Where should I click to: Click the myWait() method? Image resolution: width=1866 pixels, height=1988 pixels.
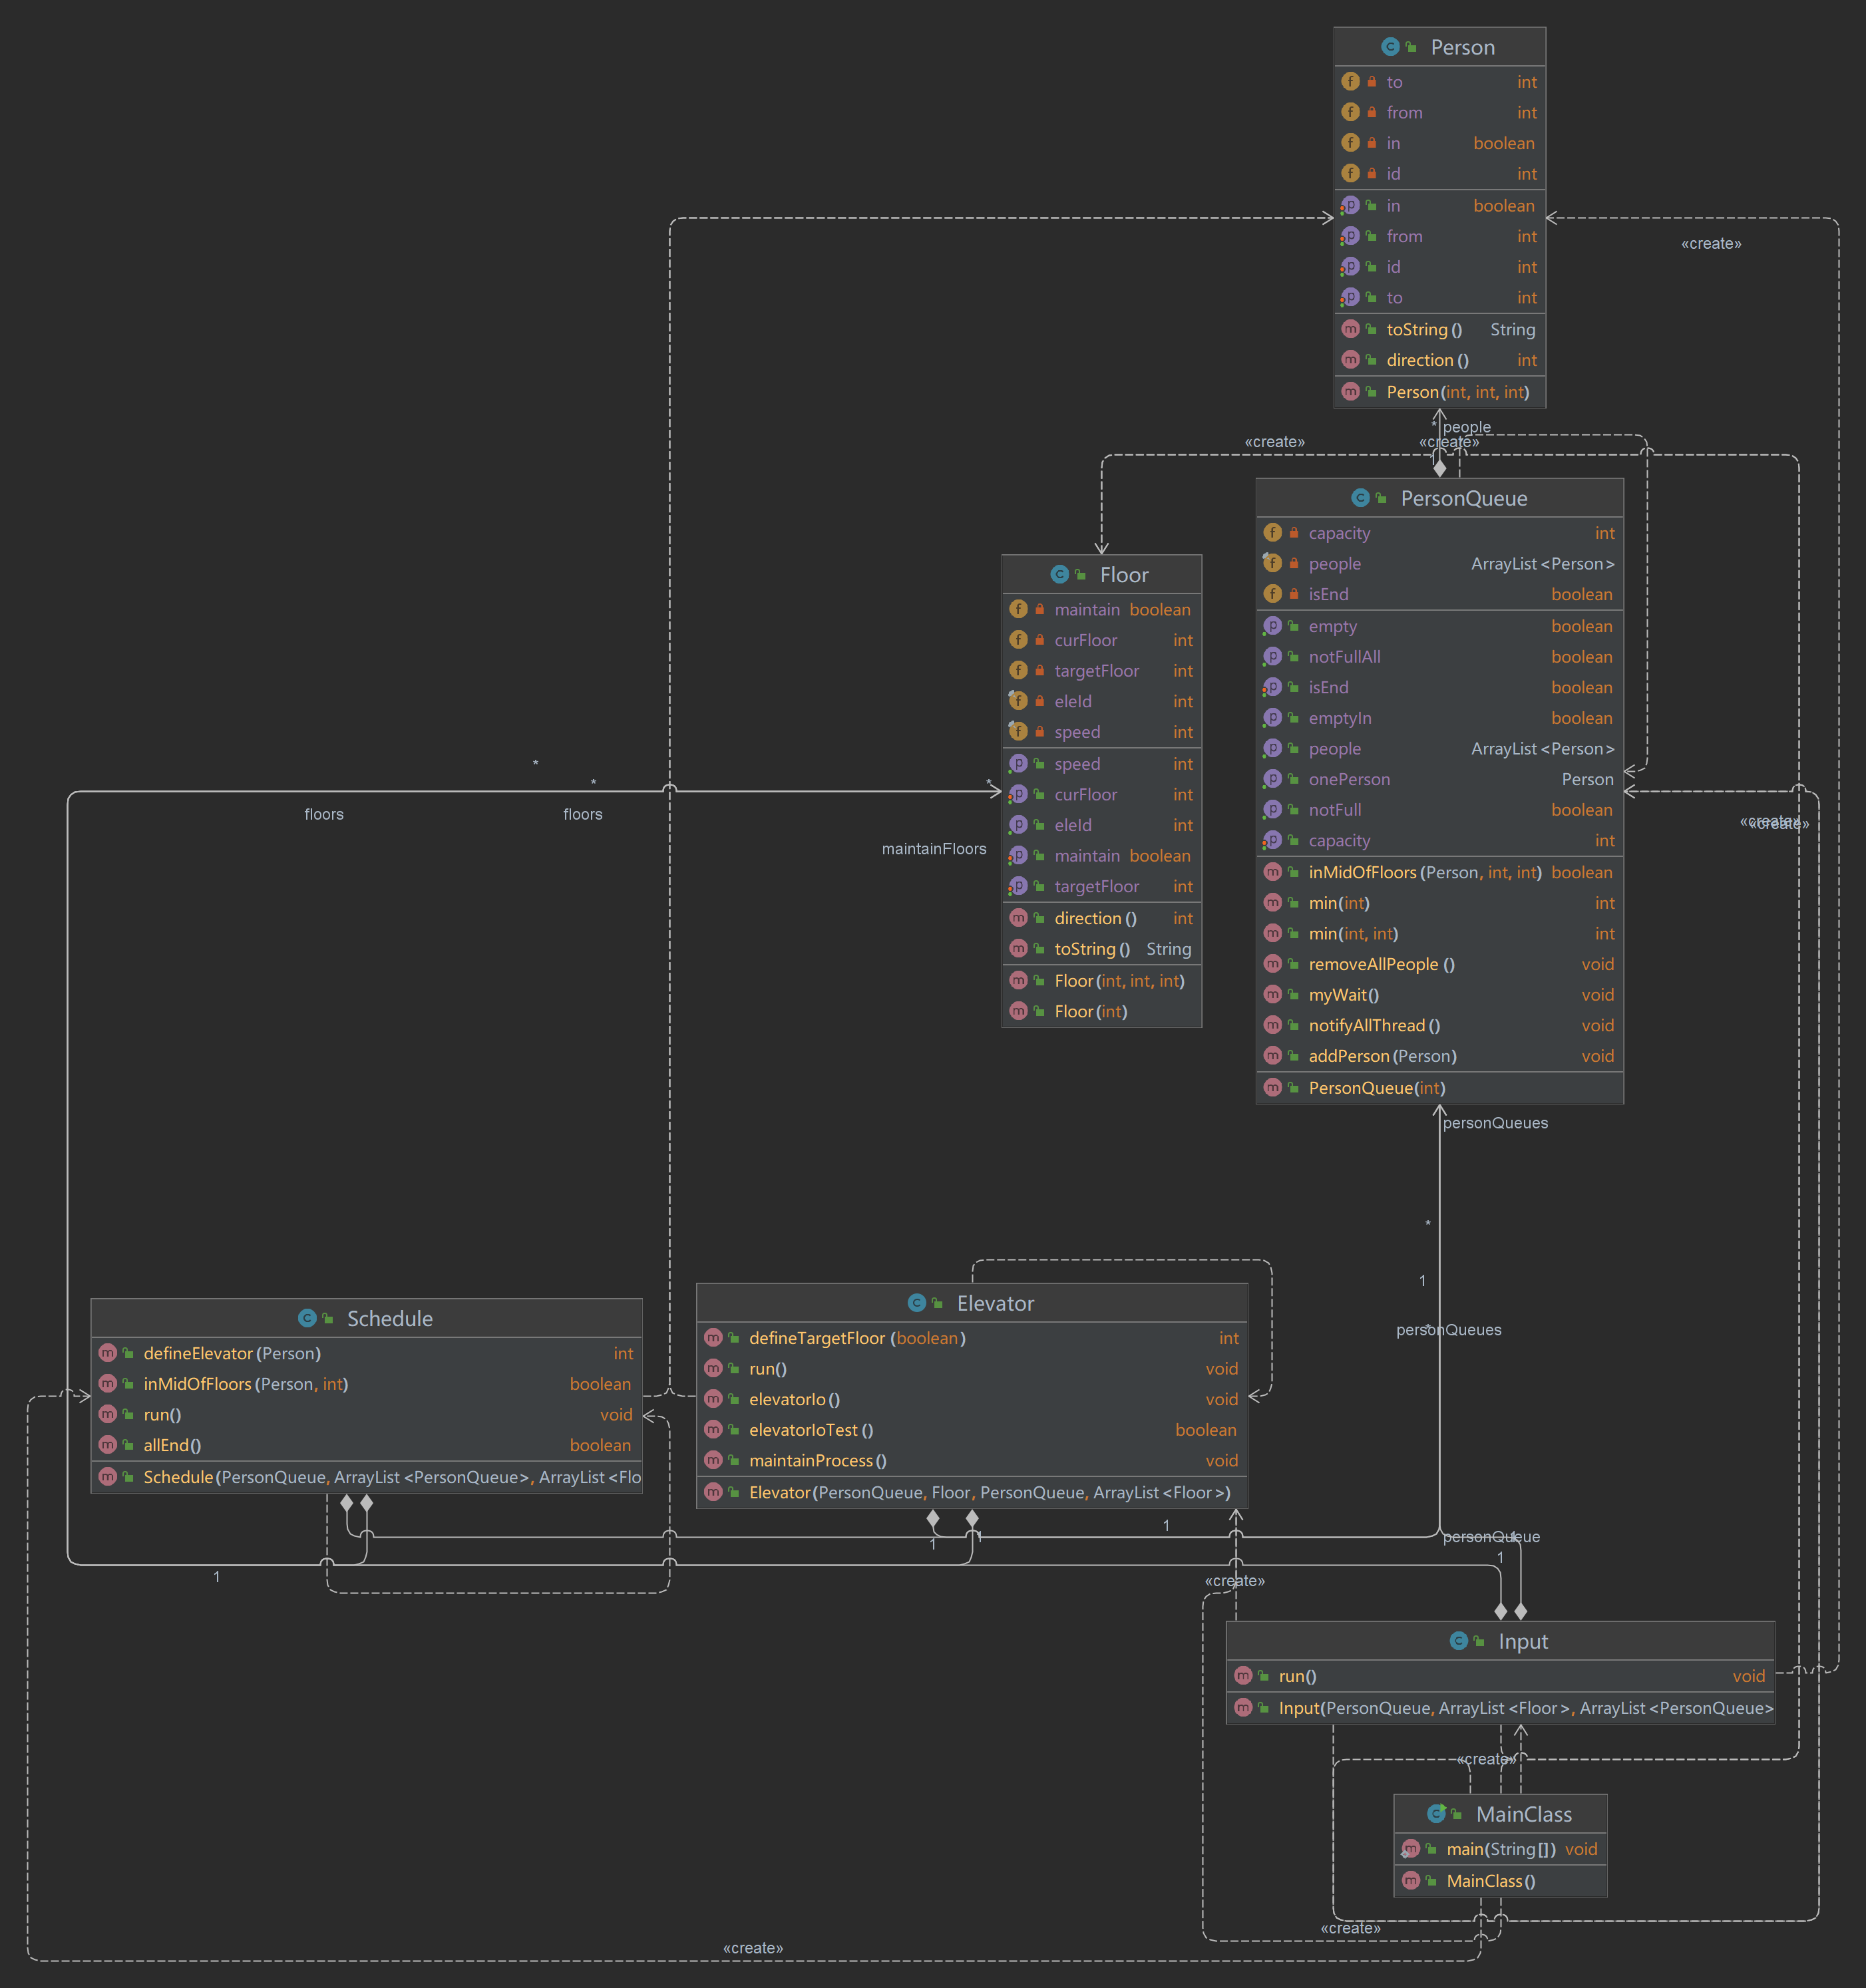[1440, 995]
